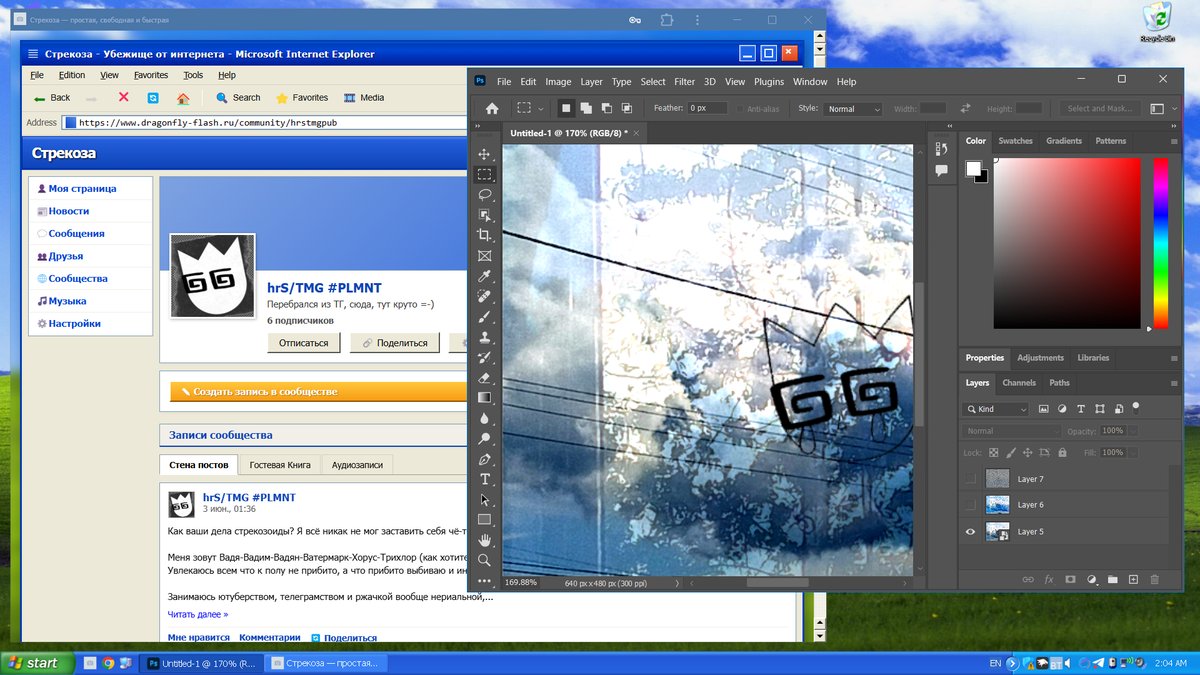
Task: Open the layer blend mode dropdown
Action: tap(1011, 431)
